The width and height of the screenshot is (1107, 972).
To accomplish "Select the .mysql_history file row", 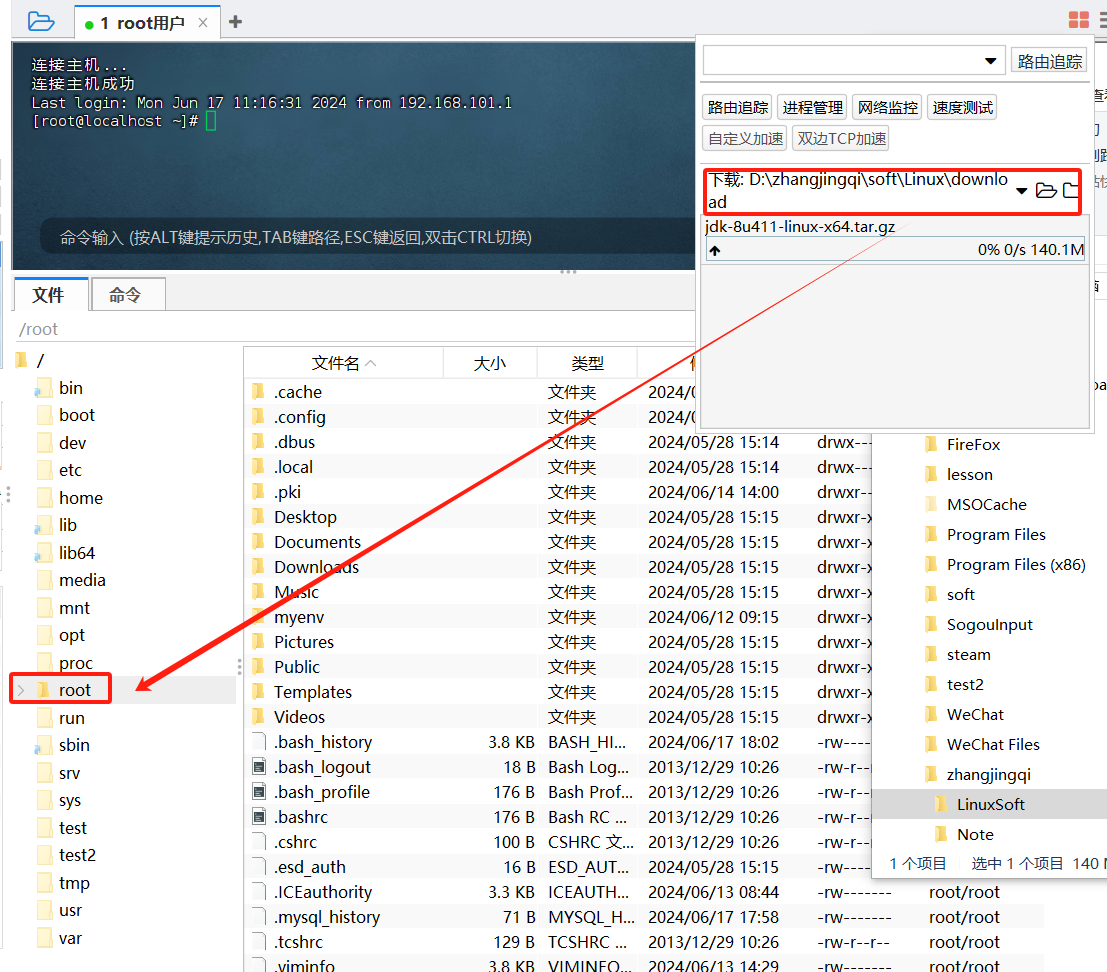I will (x=644, y=917).
